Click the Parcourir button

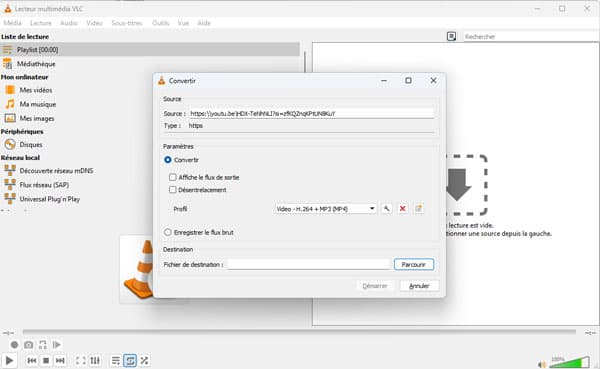point(414,265)
